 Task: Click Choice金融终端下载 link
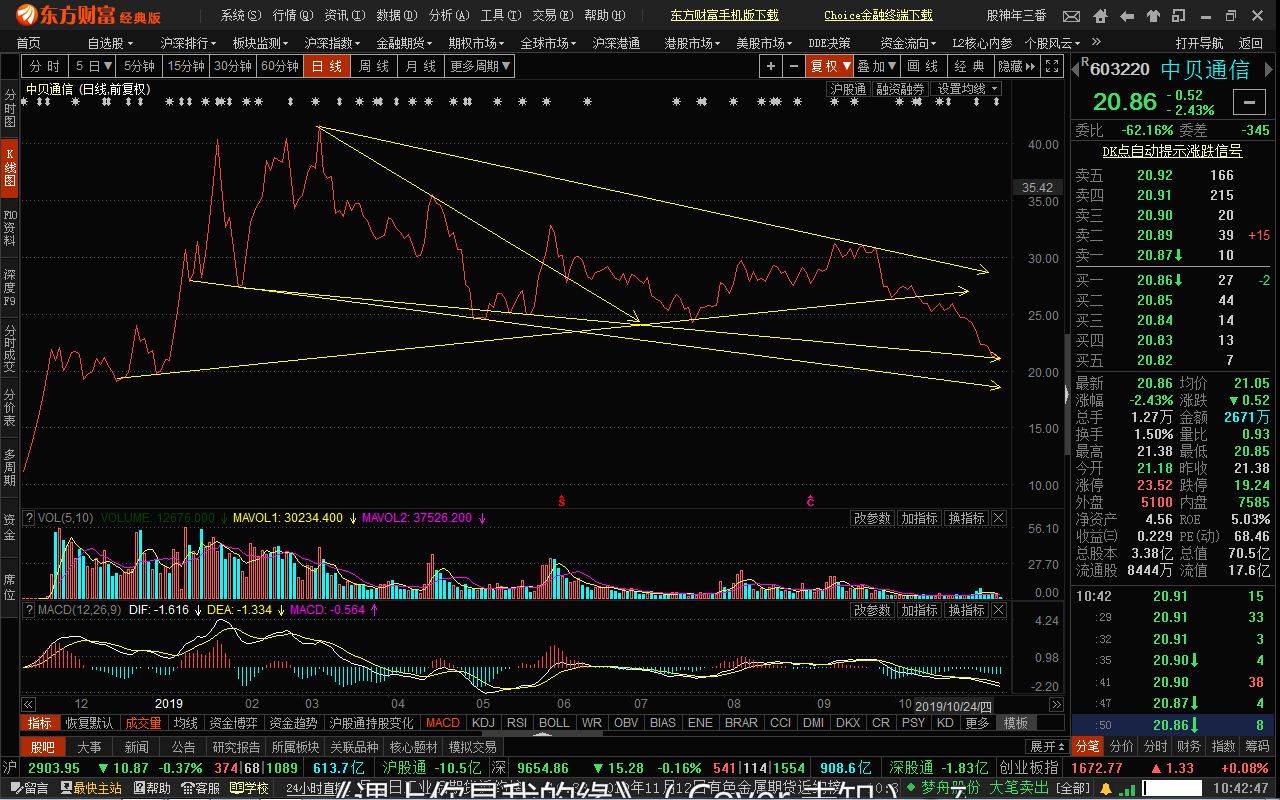tap(878, 16)
